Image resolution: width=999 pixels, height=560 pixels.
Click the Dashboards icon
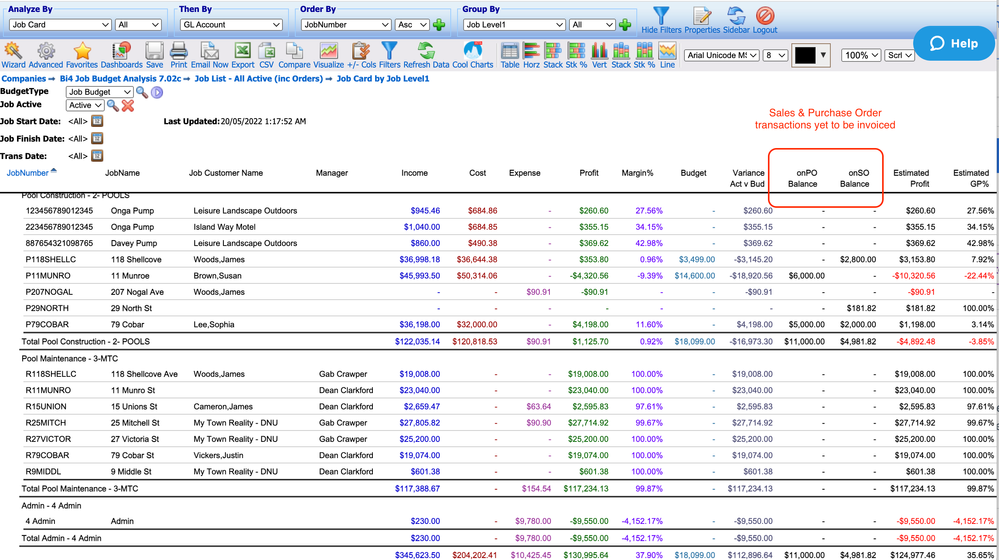click(x=122, y=54)
